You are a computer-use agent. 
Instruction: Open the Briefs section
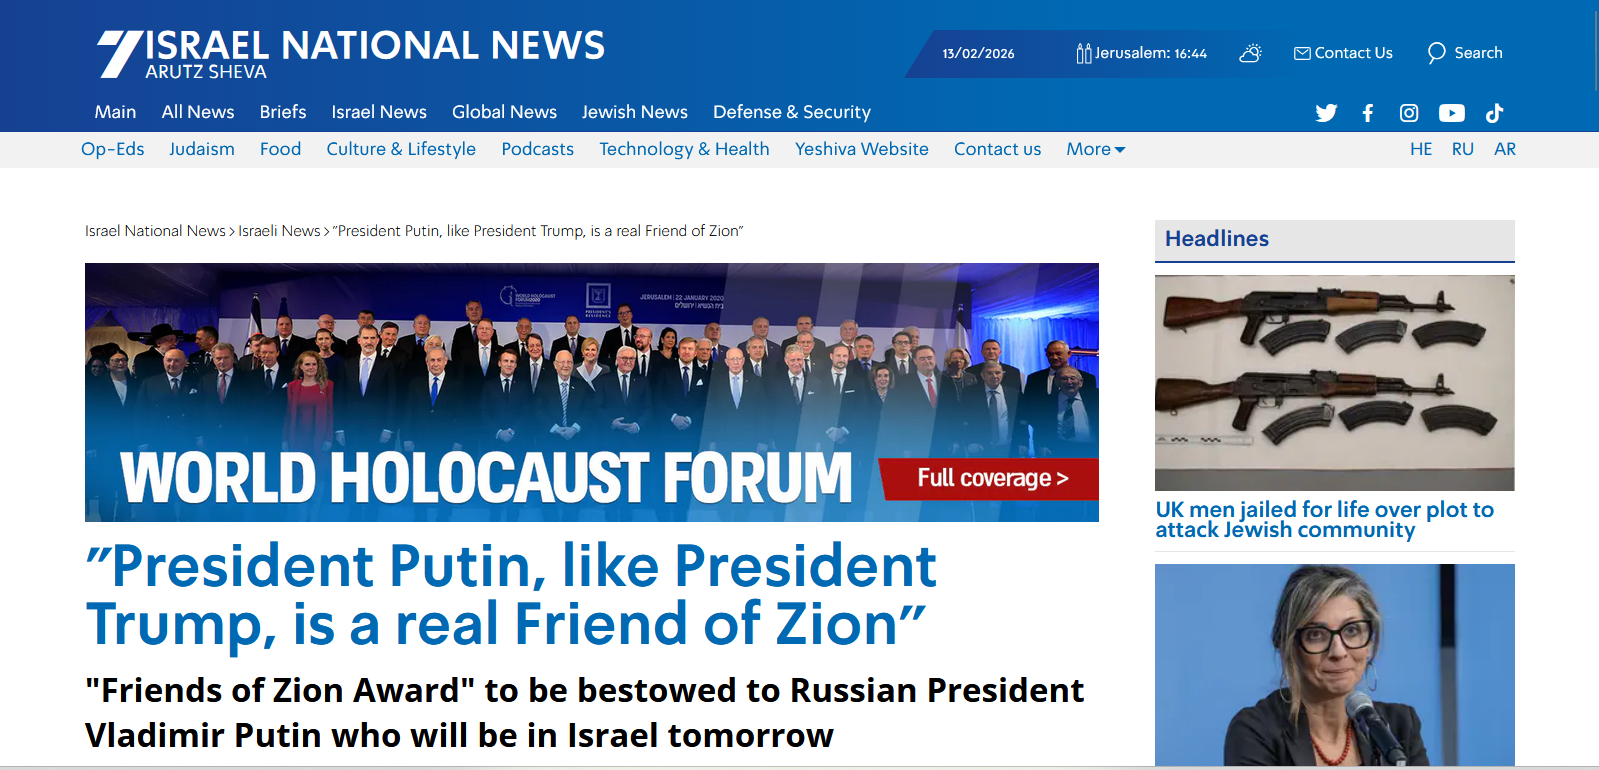[283, 112]
